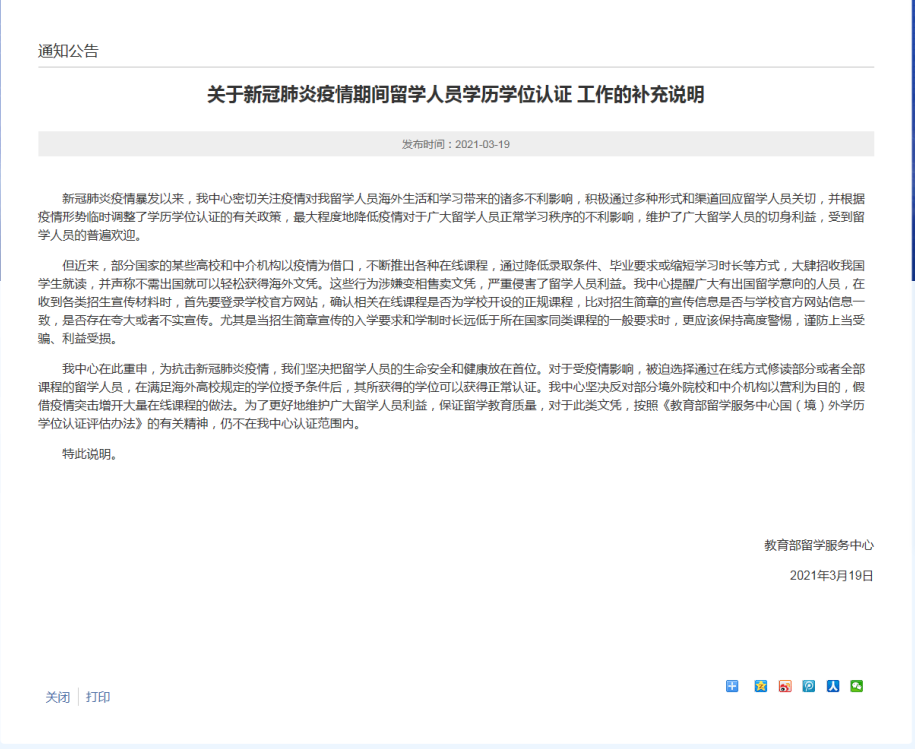915x749 pixels.
Task: Click the paragraph starting 但近来，部分国家
Action: pos(452,302)
